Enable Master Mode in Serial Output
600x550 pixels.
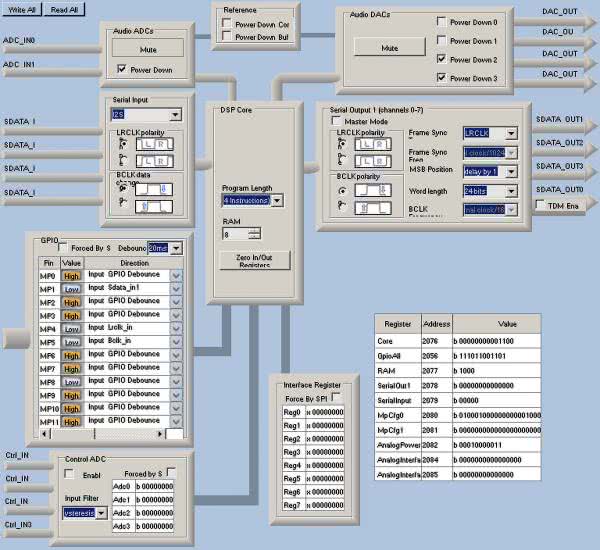point(336,121)
